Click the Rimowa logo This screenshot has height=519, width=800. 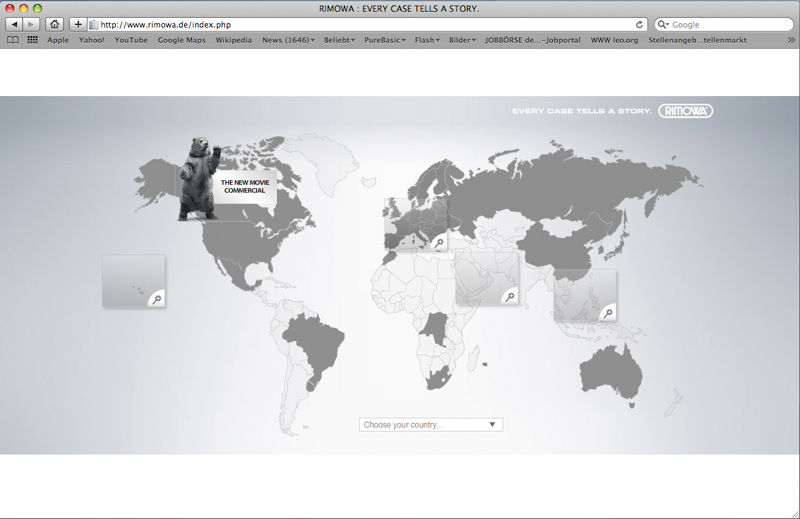[686, 111]
